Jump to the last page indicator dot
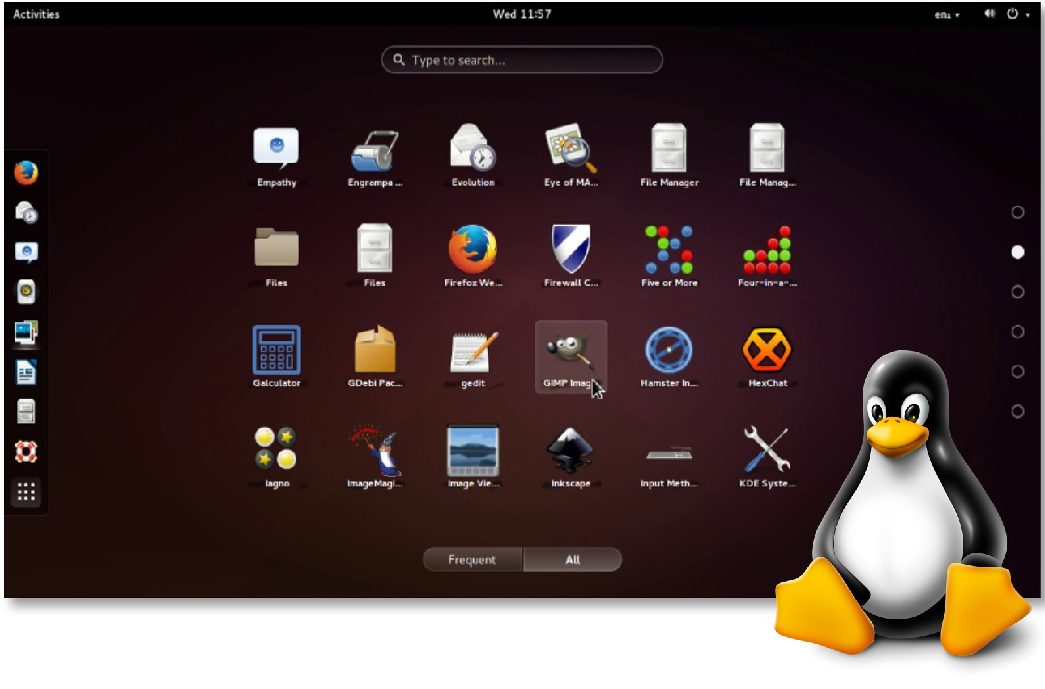This screenshot has height=689, width=1045. click(x=1018, y=412)
